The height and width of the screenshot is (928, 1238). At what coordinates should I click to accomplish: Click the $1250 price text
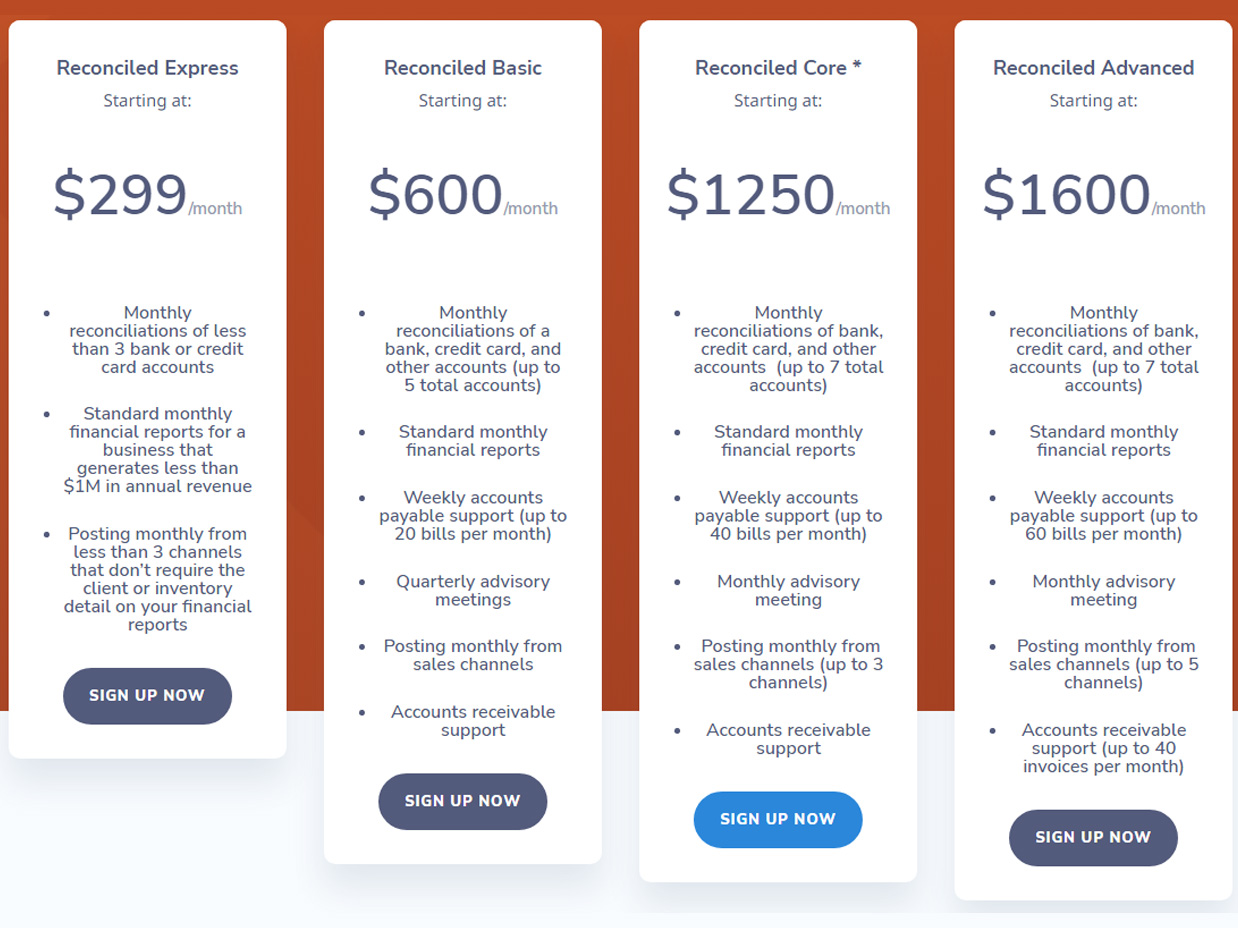click(751, 194)
